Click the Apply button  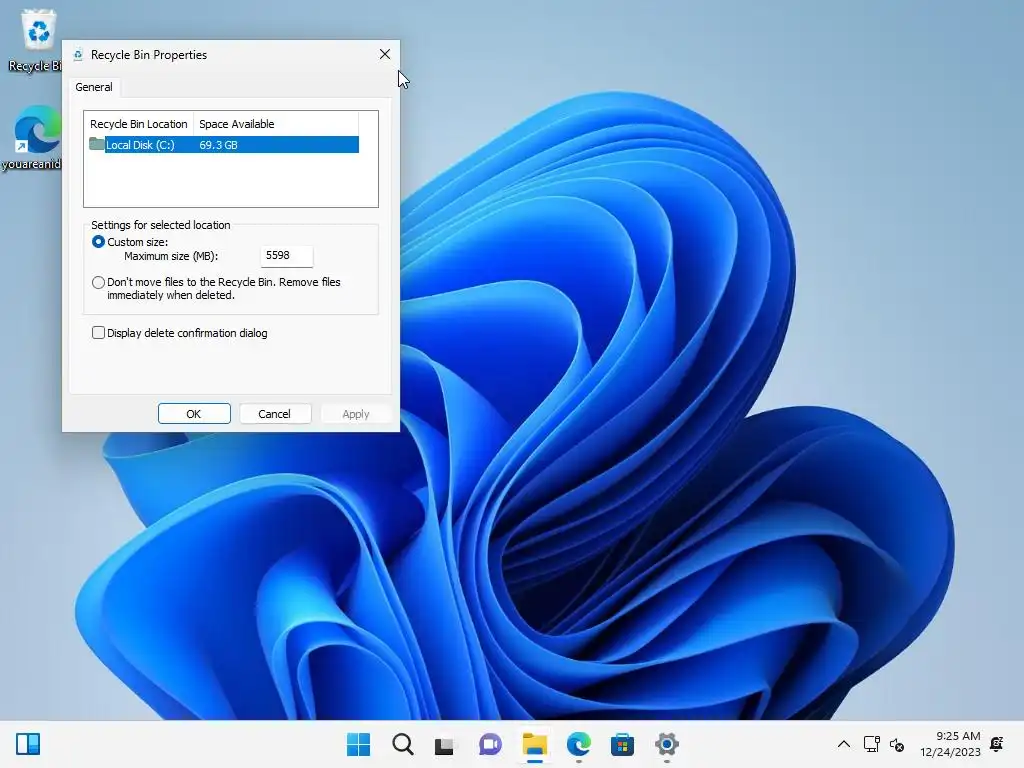pyautogui.click(x=356, y=413)
